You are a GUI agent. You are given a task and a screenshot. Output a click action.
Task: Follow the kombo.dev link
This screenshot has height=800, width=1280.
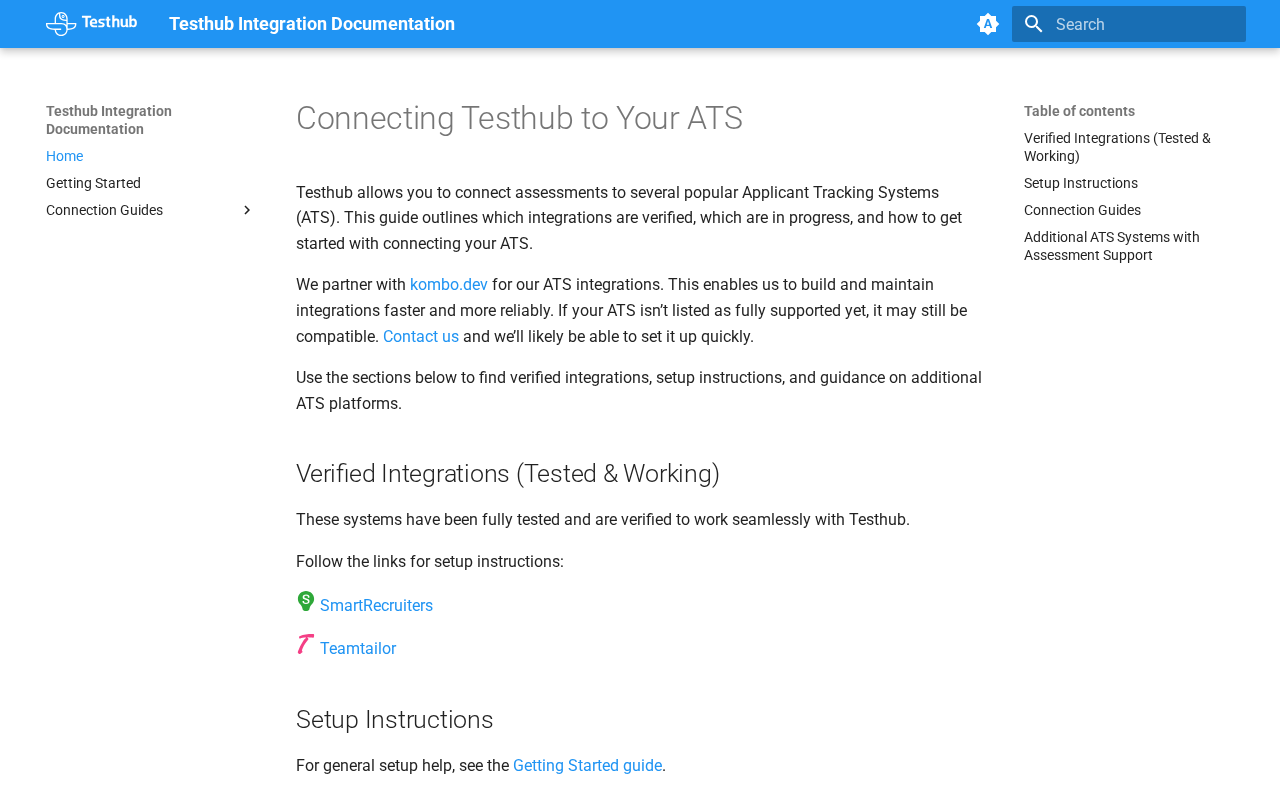coord(449,285)
